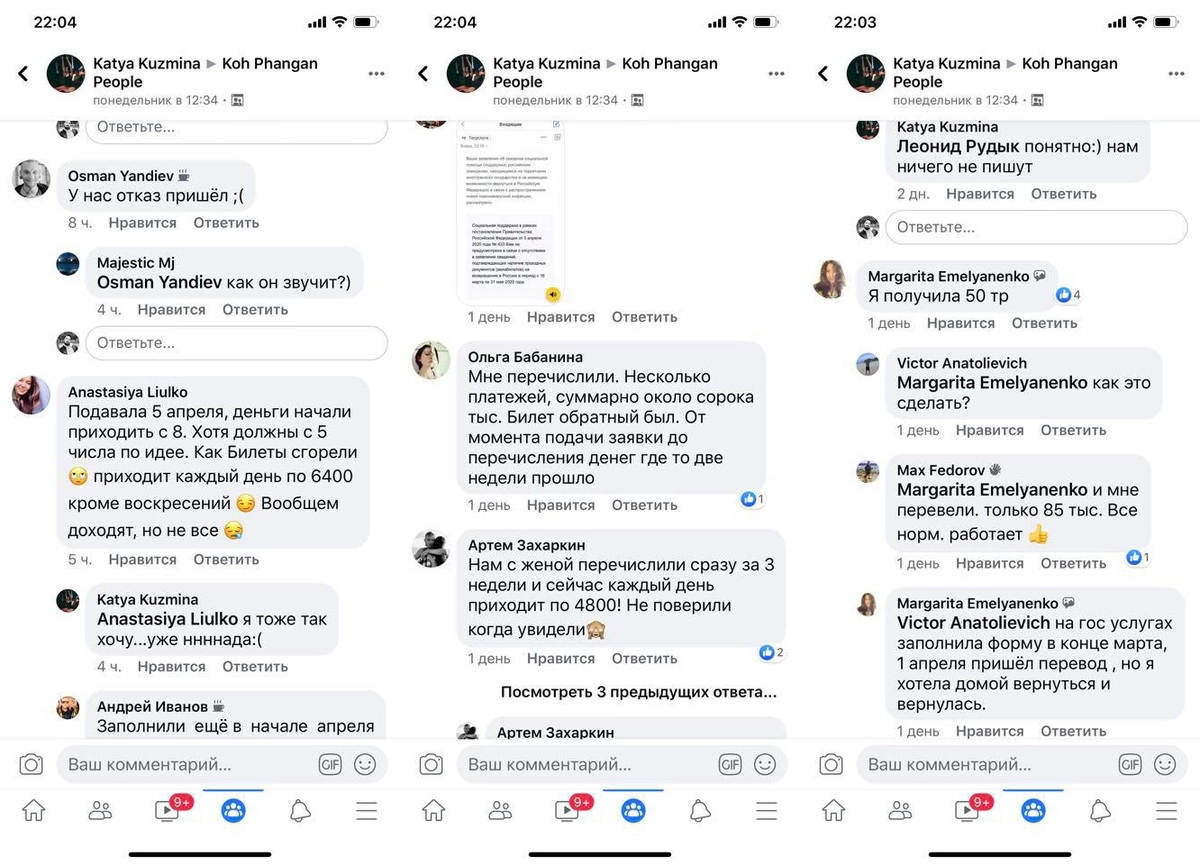Open the attached screenshot image in middle thread
The height and width of the screenshot is (865, 1200).
coord(510,210)
